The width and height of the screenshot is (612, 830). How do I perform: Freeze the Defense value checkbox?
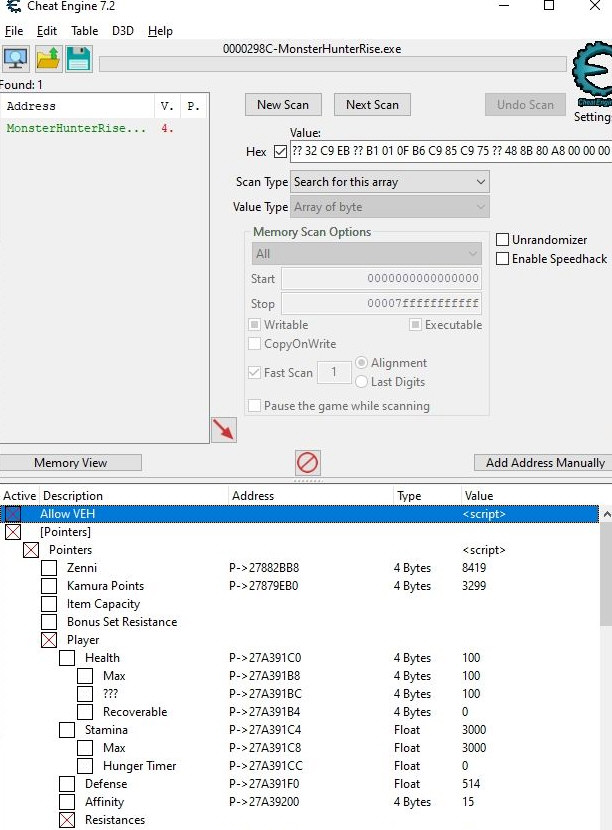coord(67,783)
